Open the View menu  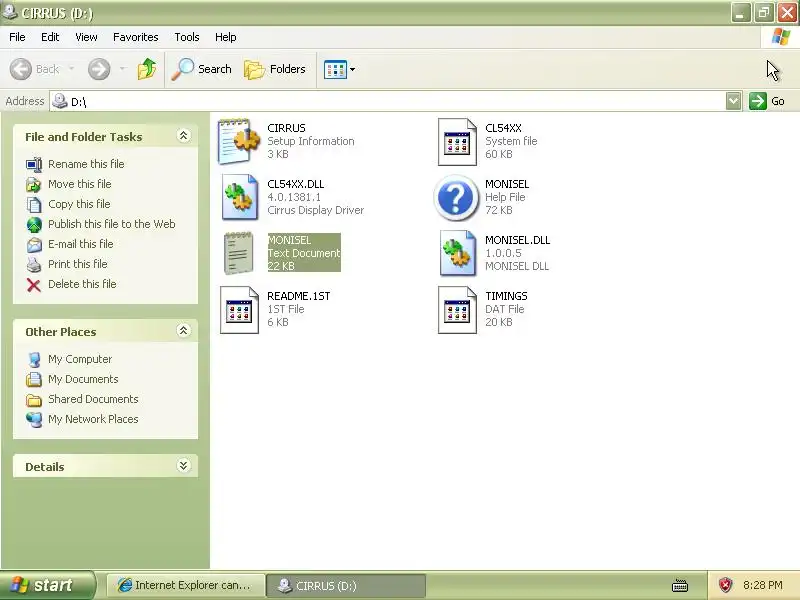[86, 37]
